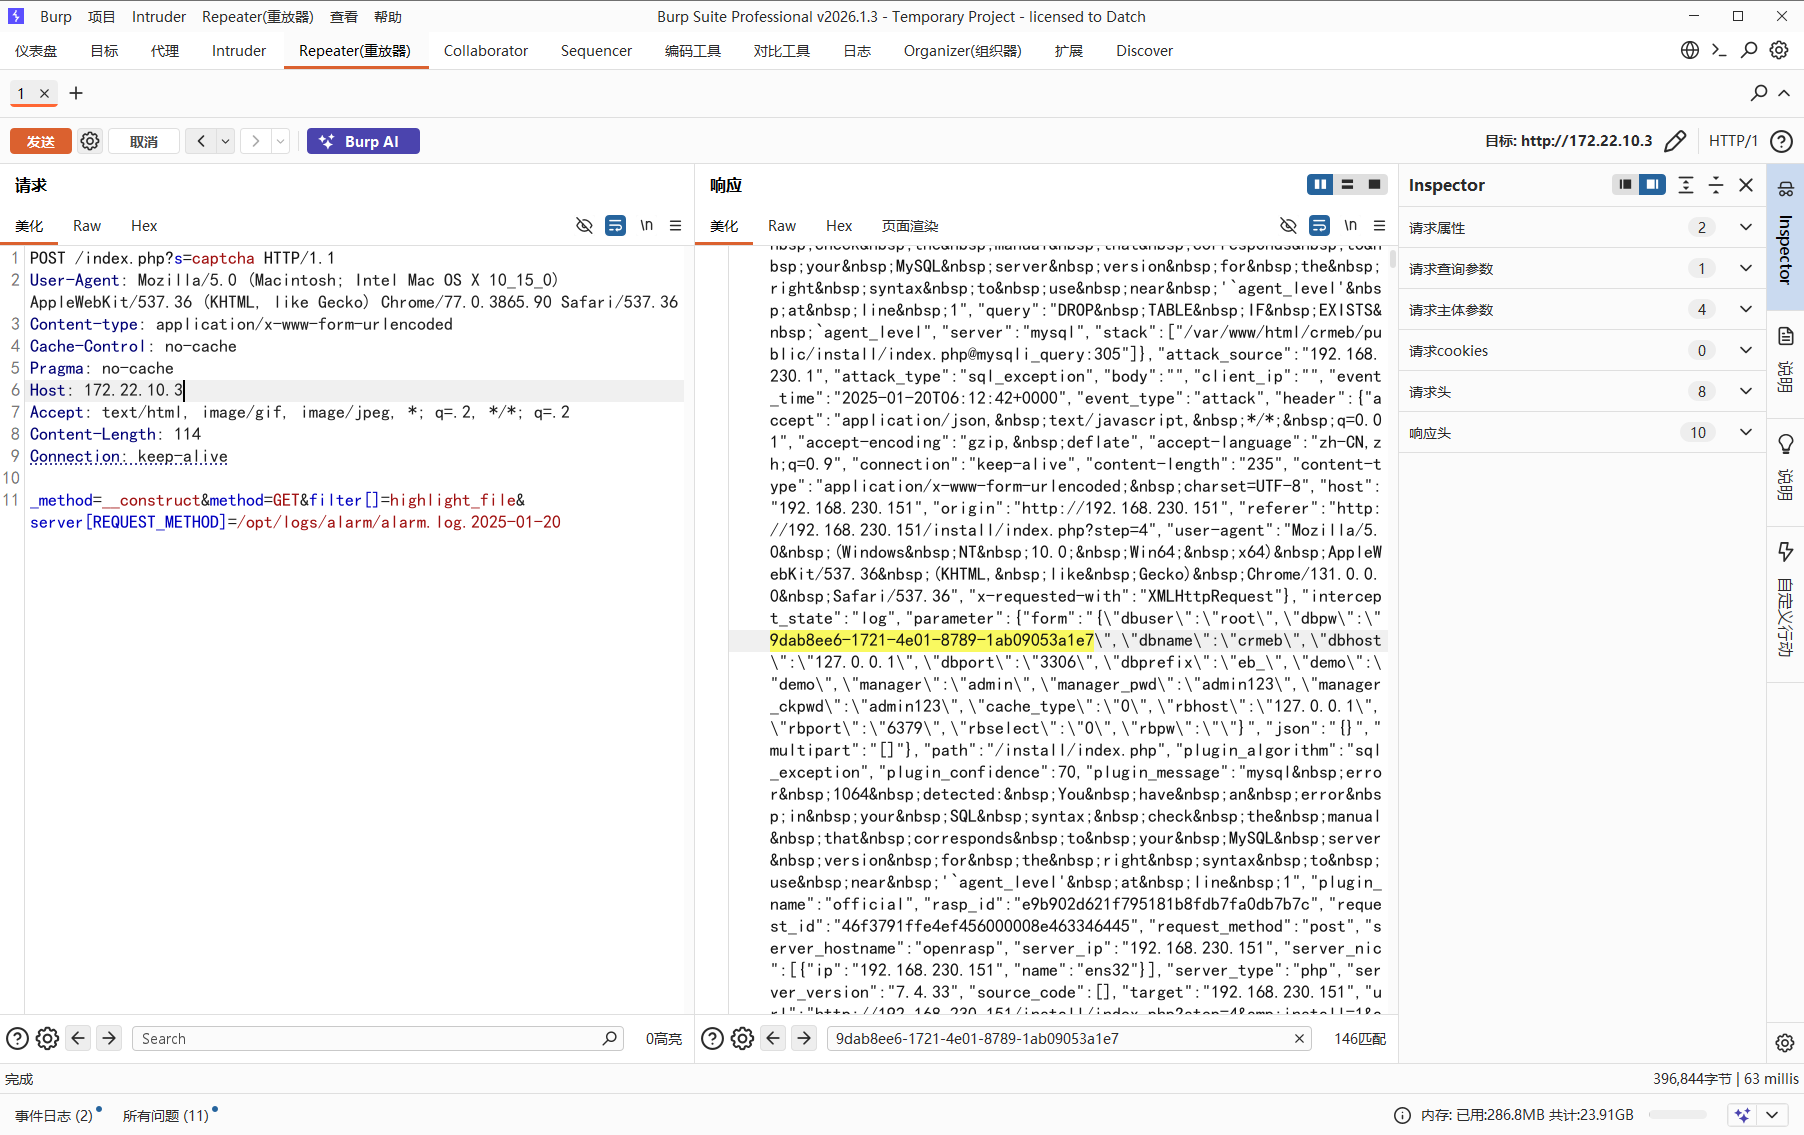Collapse all Inspector sections icon
Viewport: 1804px width, 1135px height.
[x=1716, y=185]
